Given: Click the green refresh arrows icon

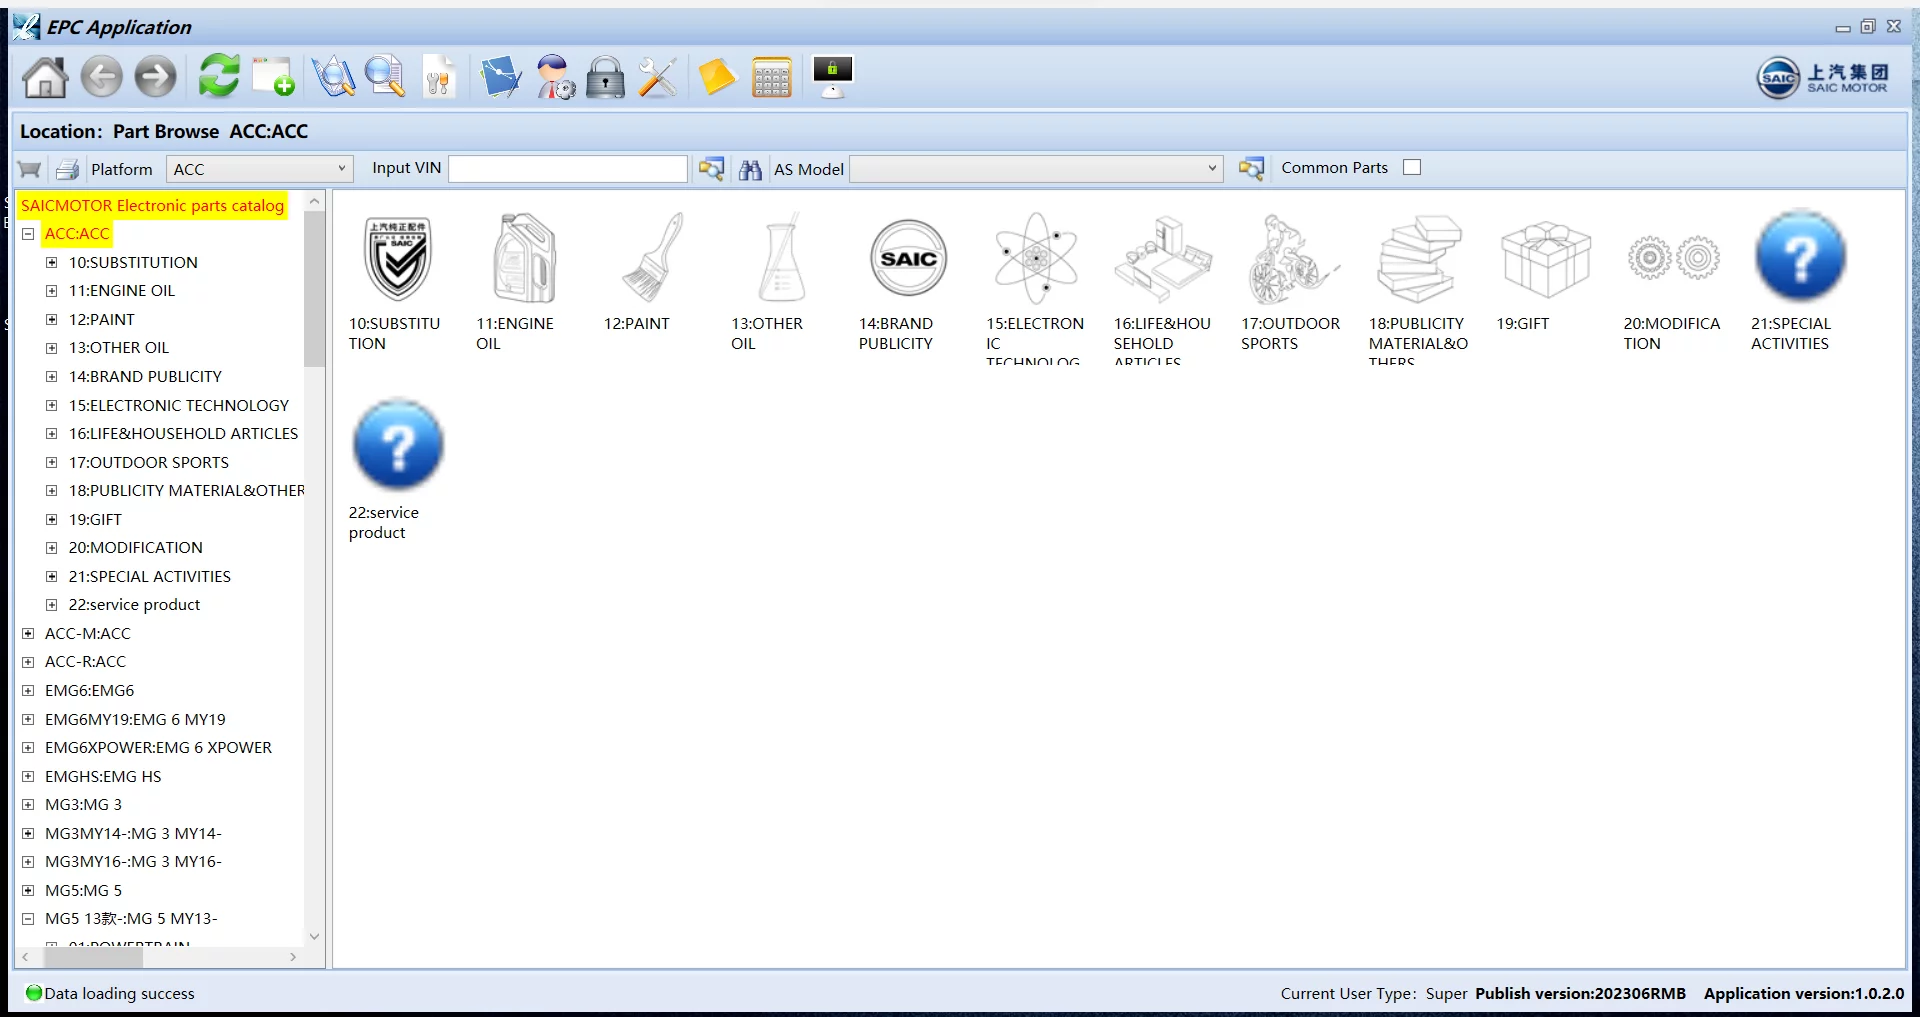Looking at the screenshot, I should click(218, 76).
